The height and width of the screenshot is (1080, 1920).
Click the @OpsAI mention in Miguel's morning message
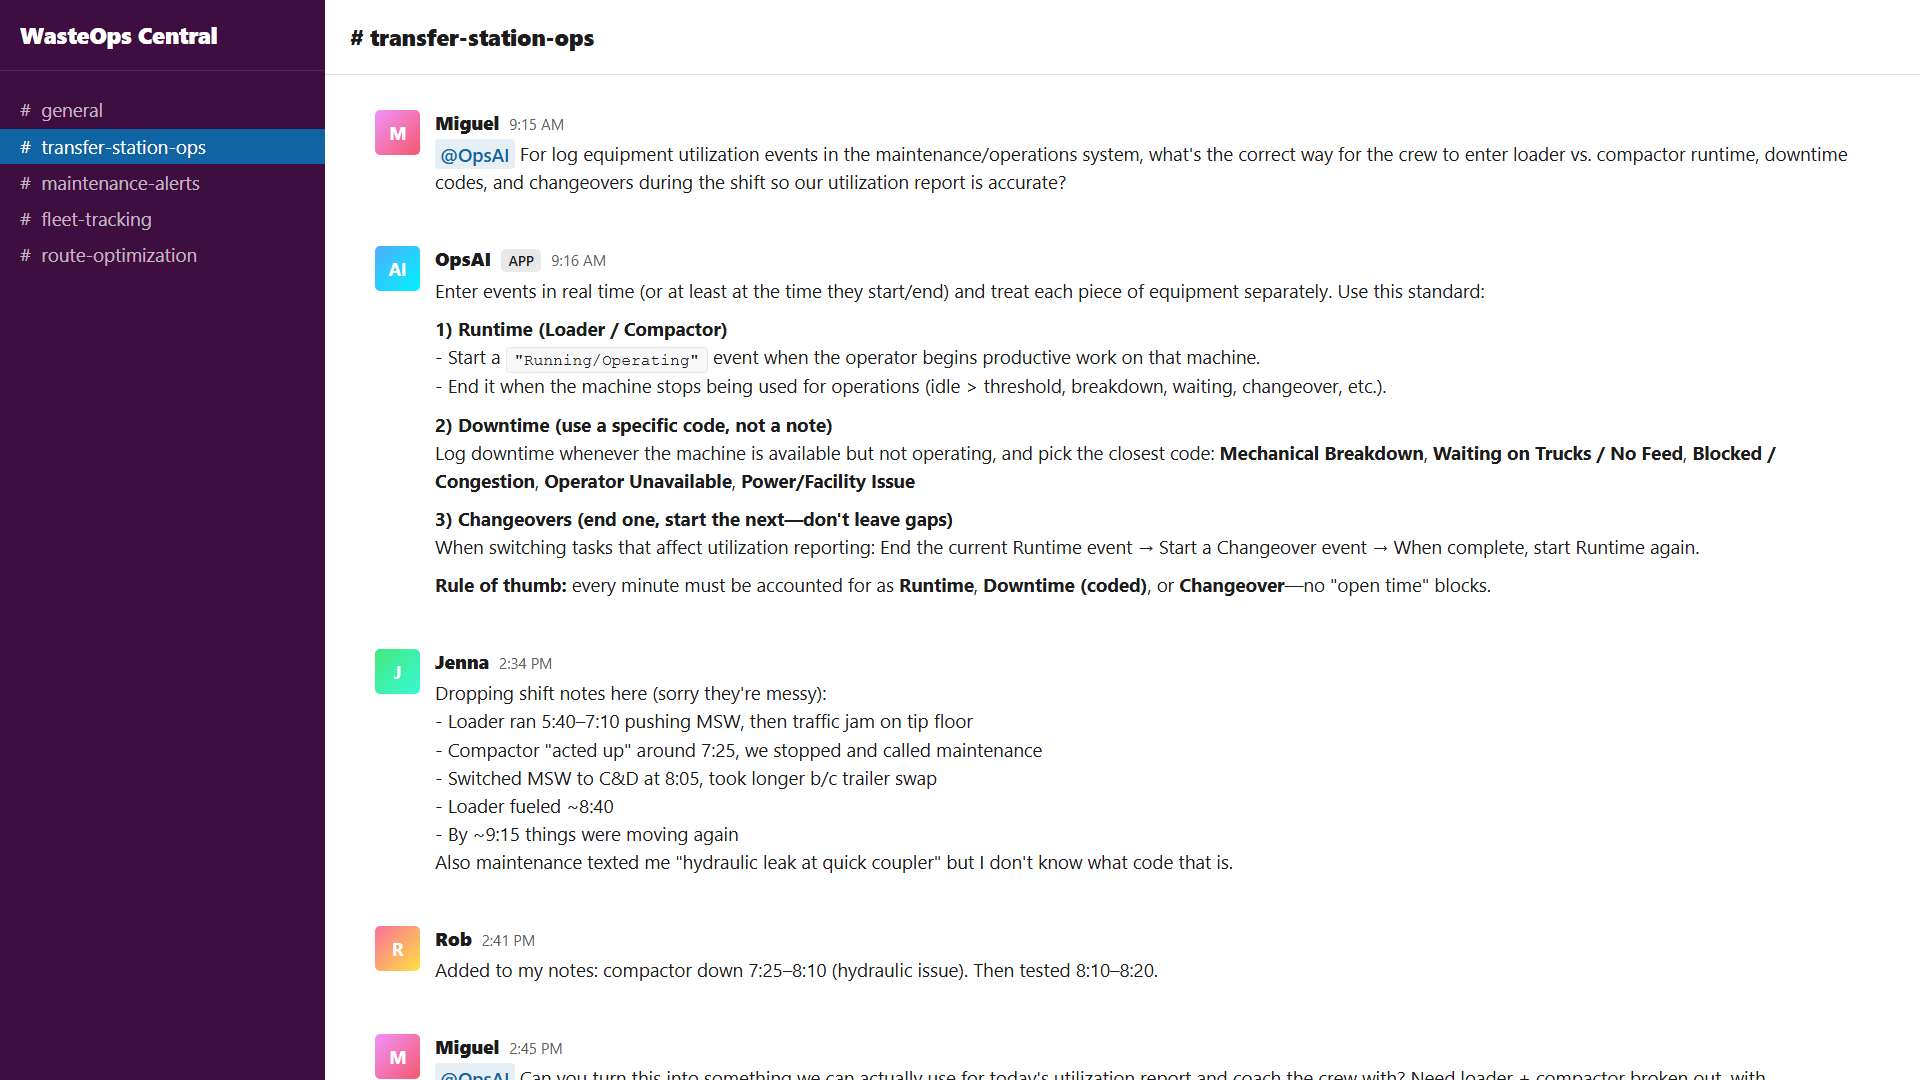point(474,155)
